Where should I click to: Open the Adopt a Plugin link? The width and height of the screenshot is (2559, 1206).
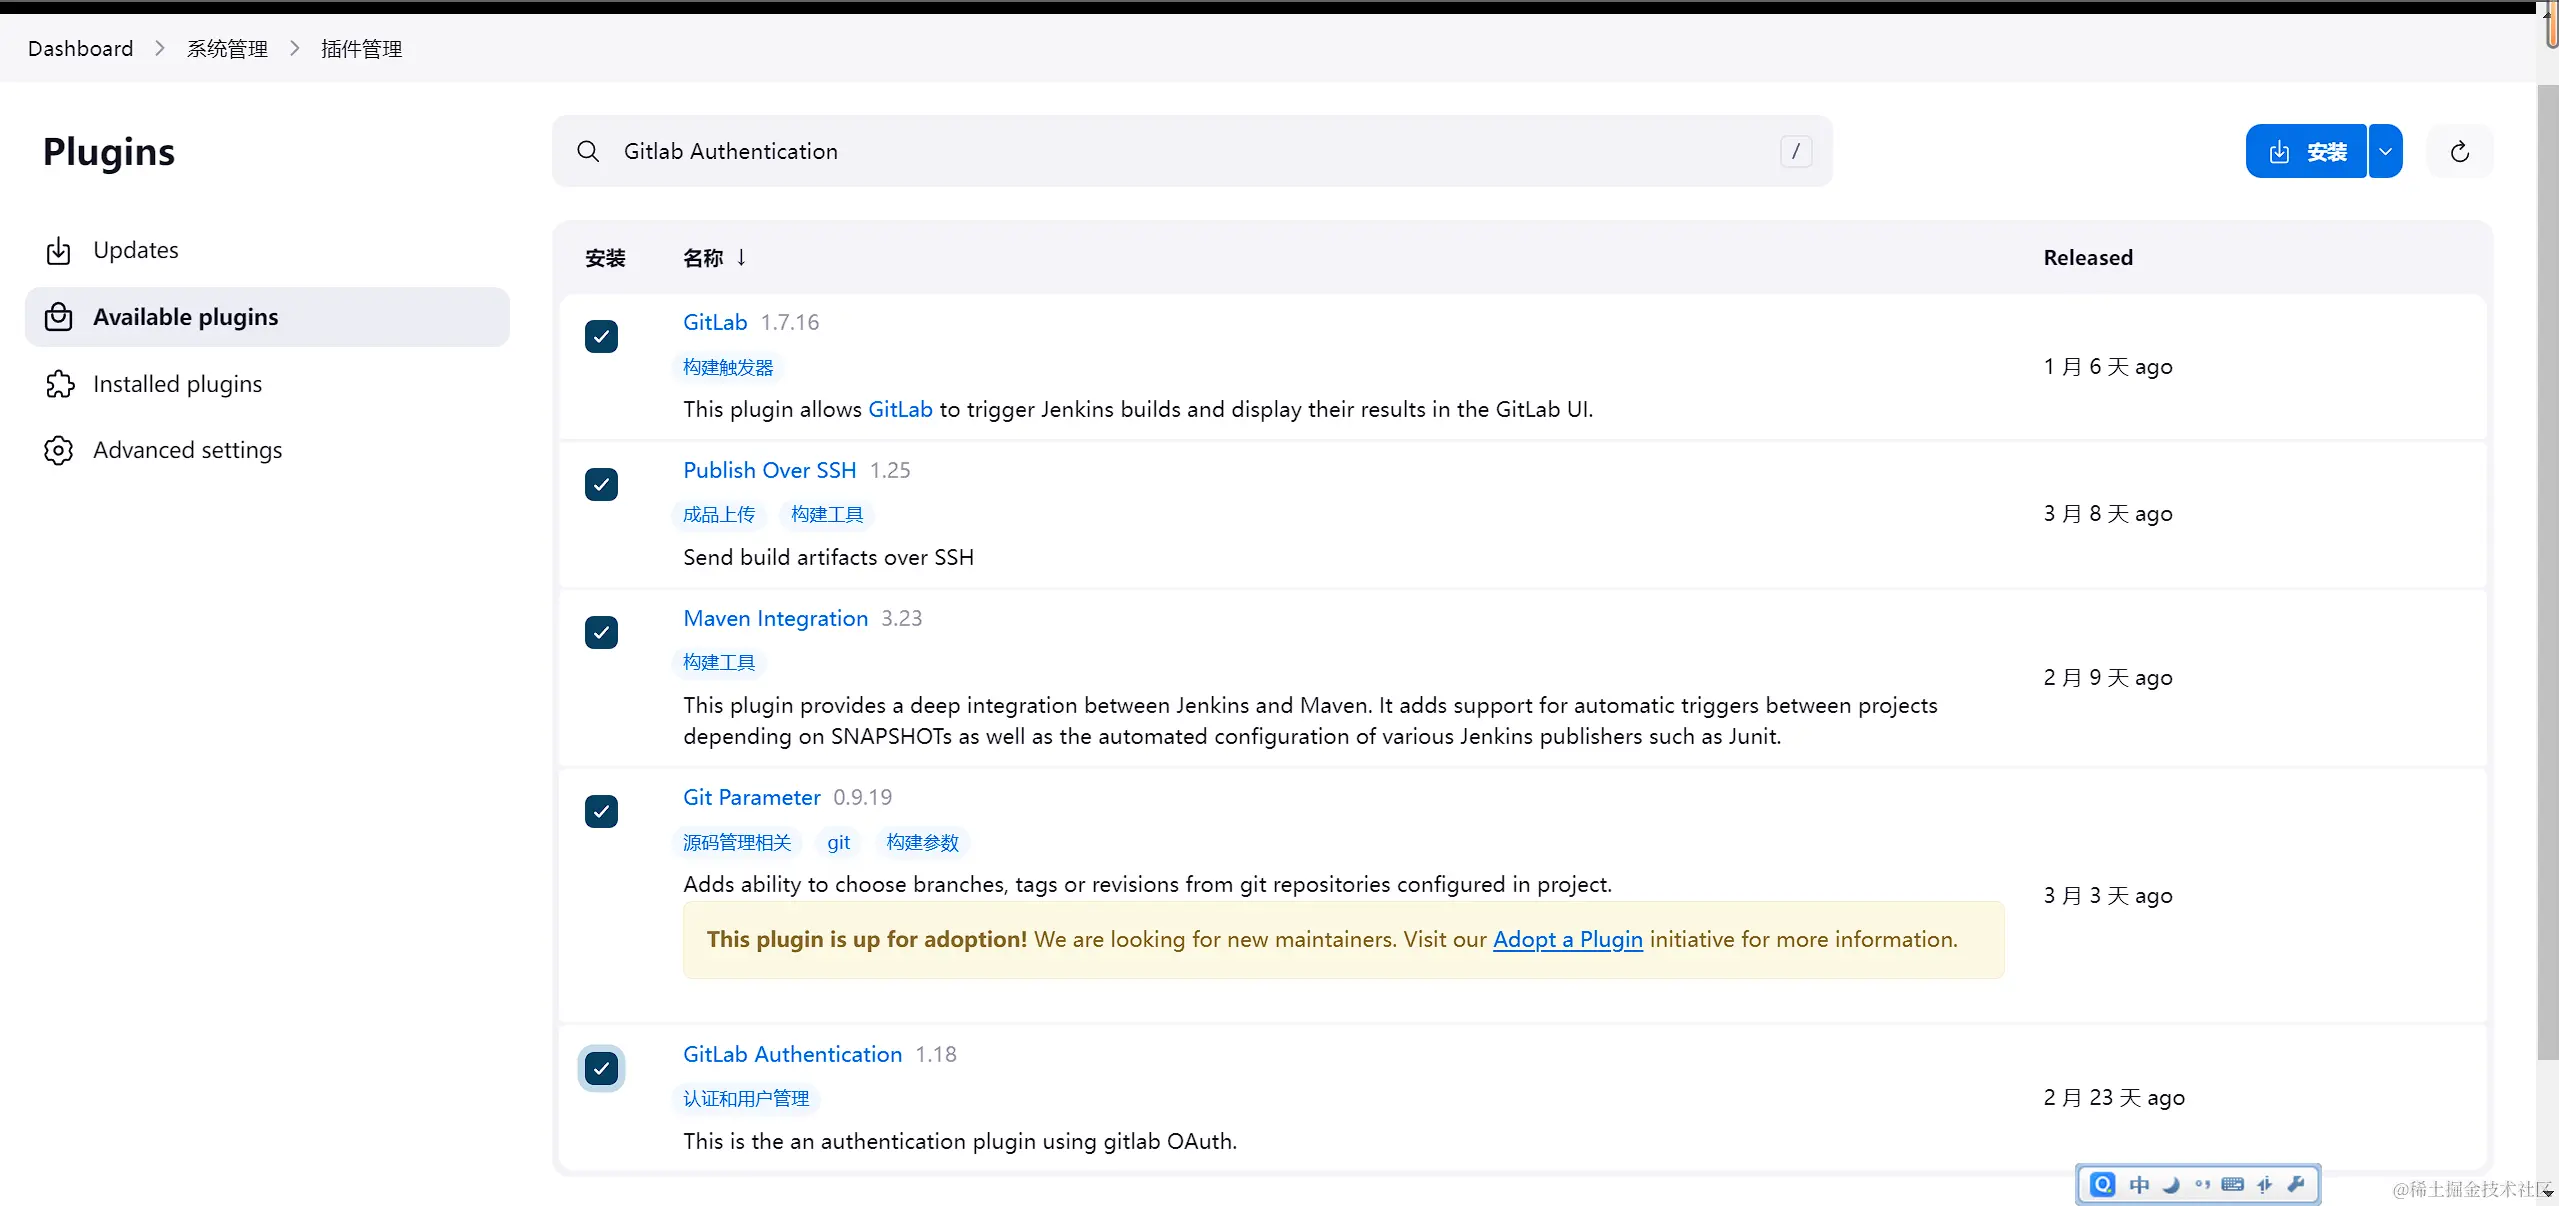(1567, 940)
